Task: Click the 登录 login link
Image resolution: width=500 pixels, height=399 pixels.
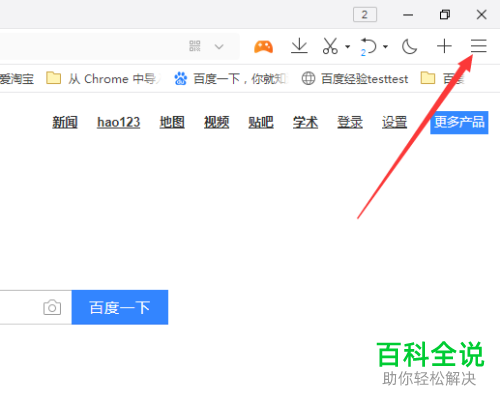Action: point(350,122)
